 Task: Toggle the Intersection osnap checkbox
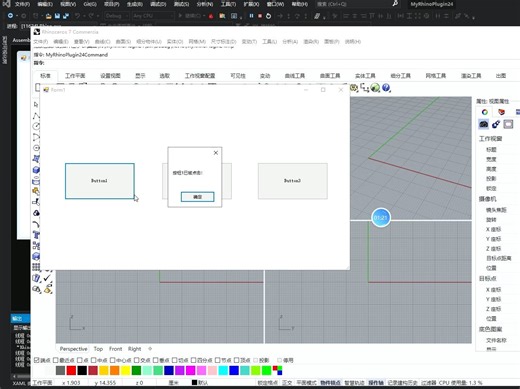coord(137,360)
